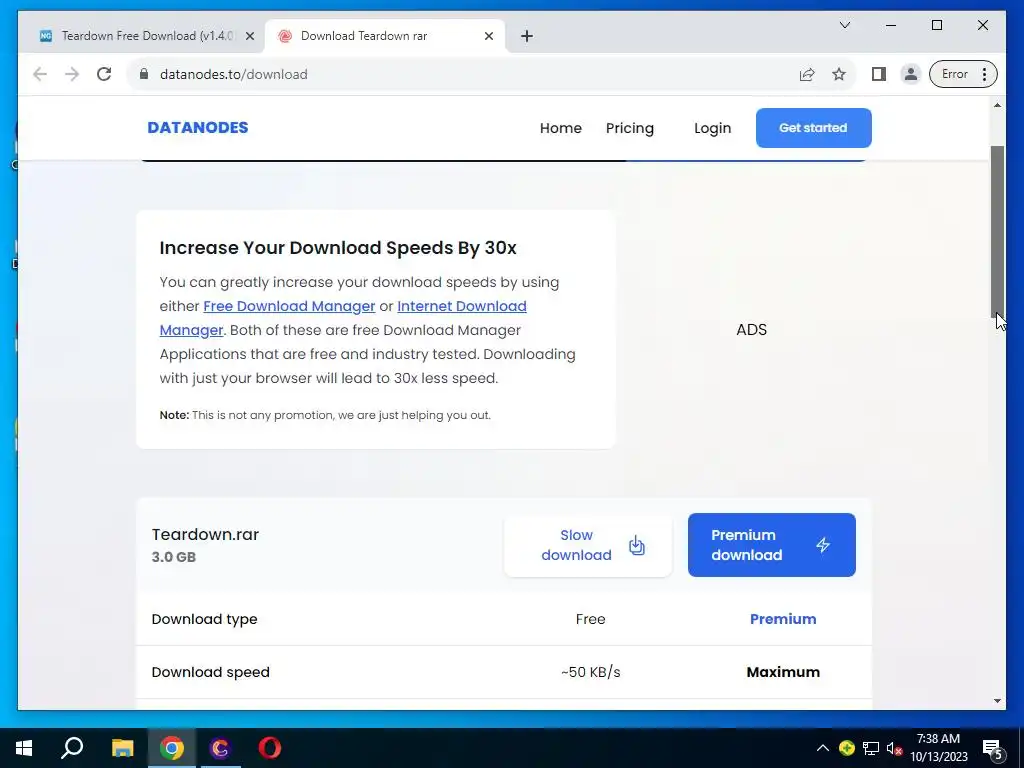Image resolution: width=1024 pixels, height=768 pixels.
Task: Click scrollbar up arrow
Action: tap(997, 105)
